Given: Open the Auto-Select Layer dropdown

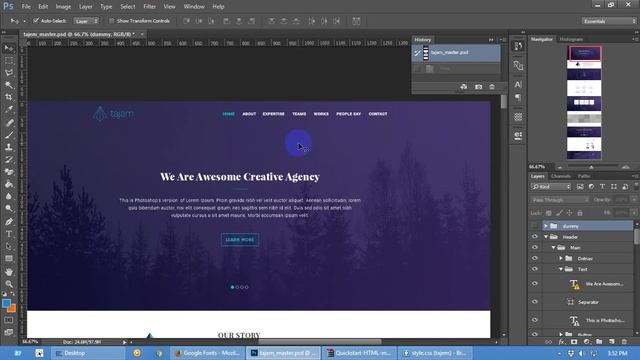Looking at the screenshot, I should tap(86, 21).
